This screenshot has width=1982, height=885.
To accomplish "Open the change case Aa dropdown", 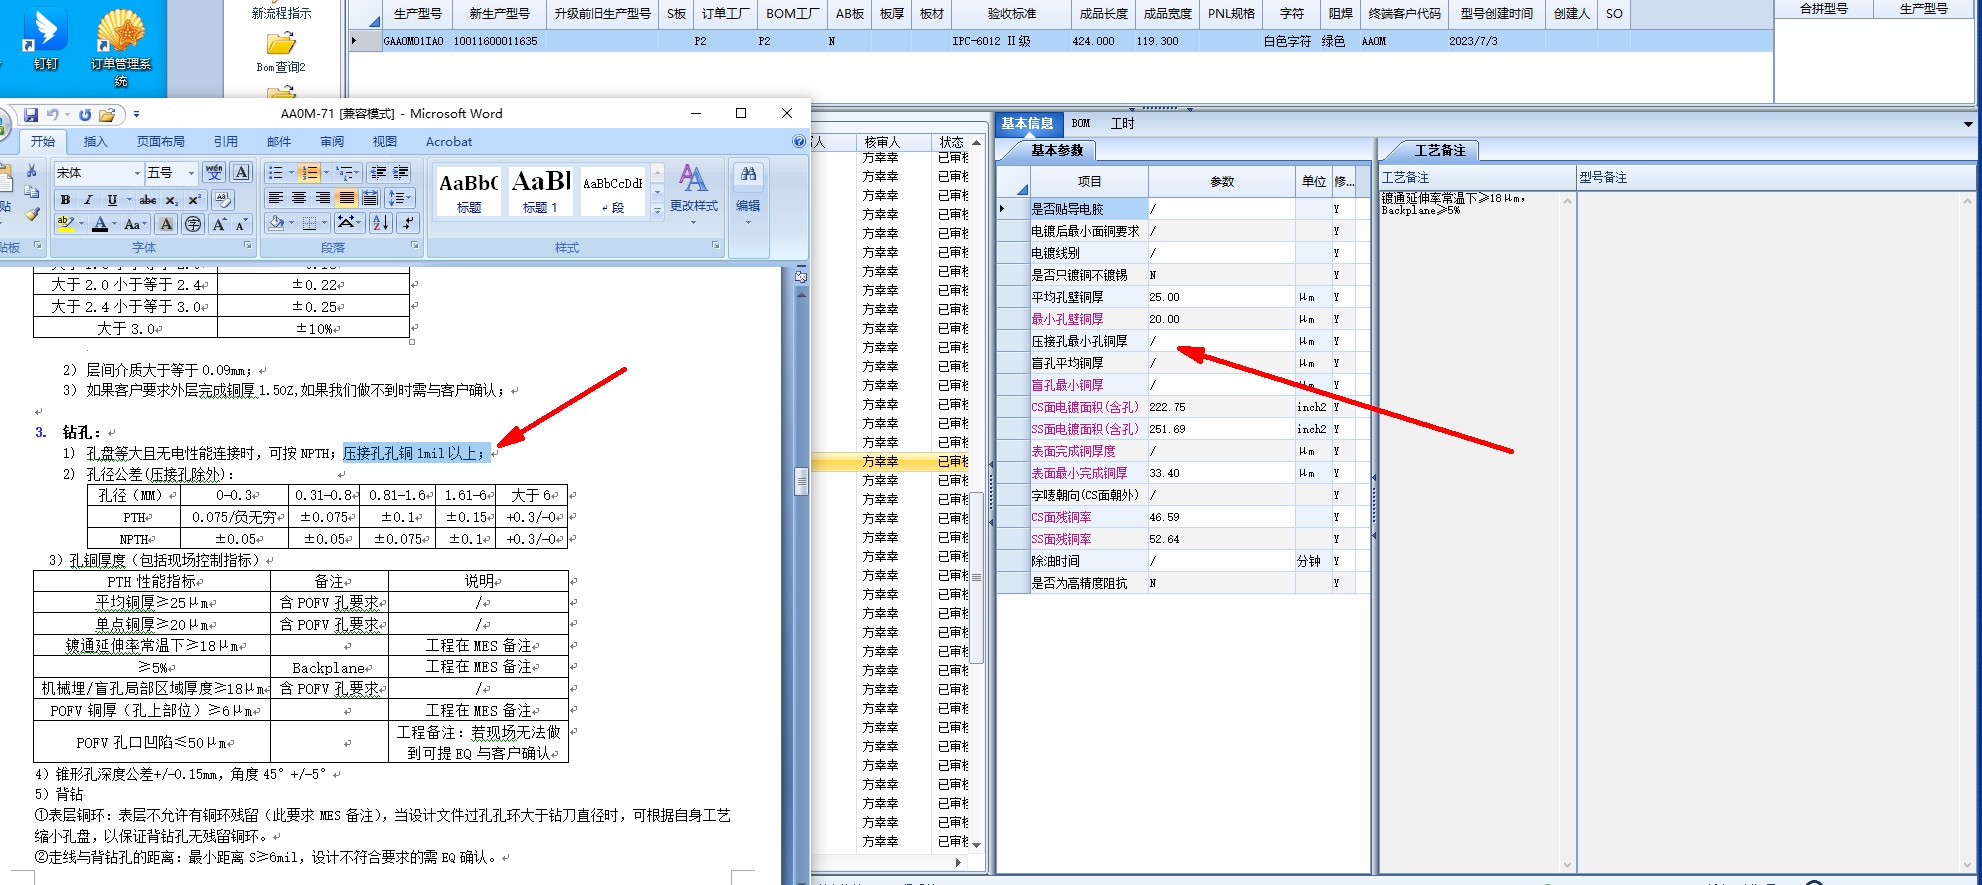I will [x=135, y=224].
